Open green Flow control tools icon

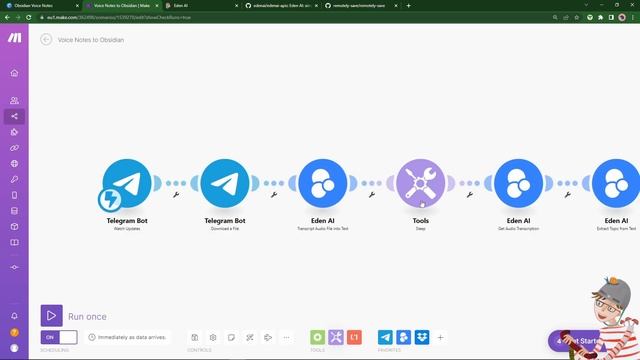[318, 337]
